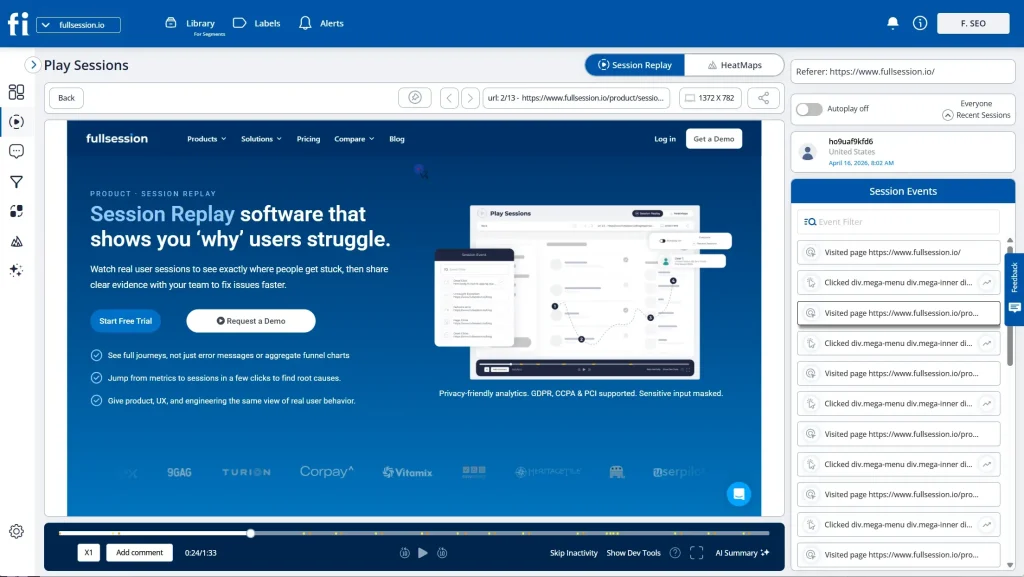Open the fullsession.io site dropdown
The width and height of the screenshot is (1024, 577).
tap(78, 24)
